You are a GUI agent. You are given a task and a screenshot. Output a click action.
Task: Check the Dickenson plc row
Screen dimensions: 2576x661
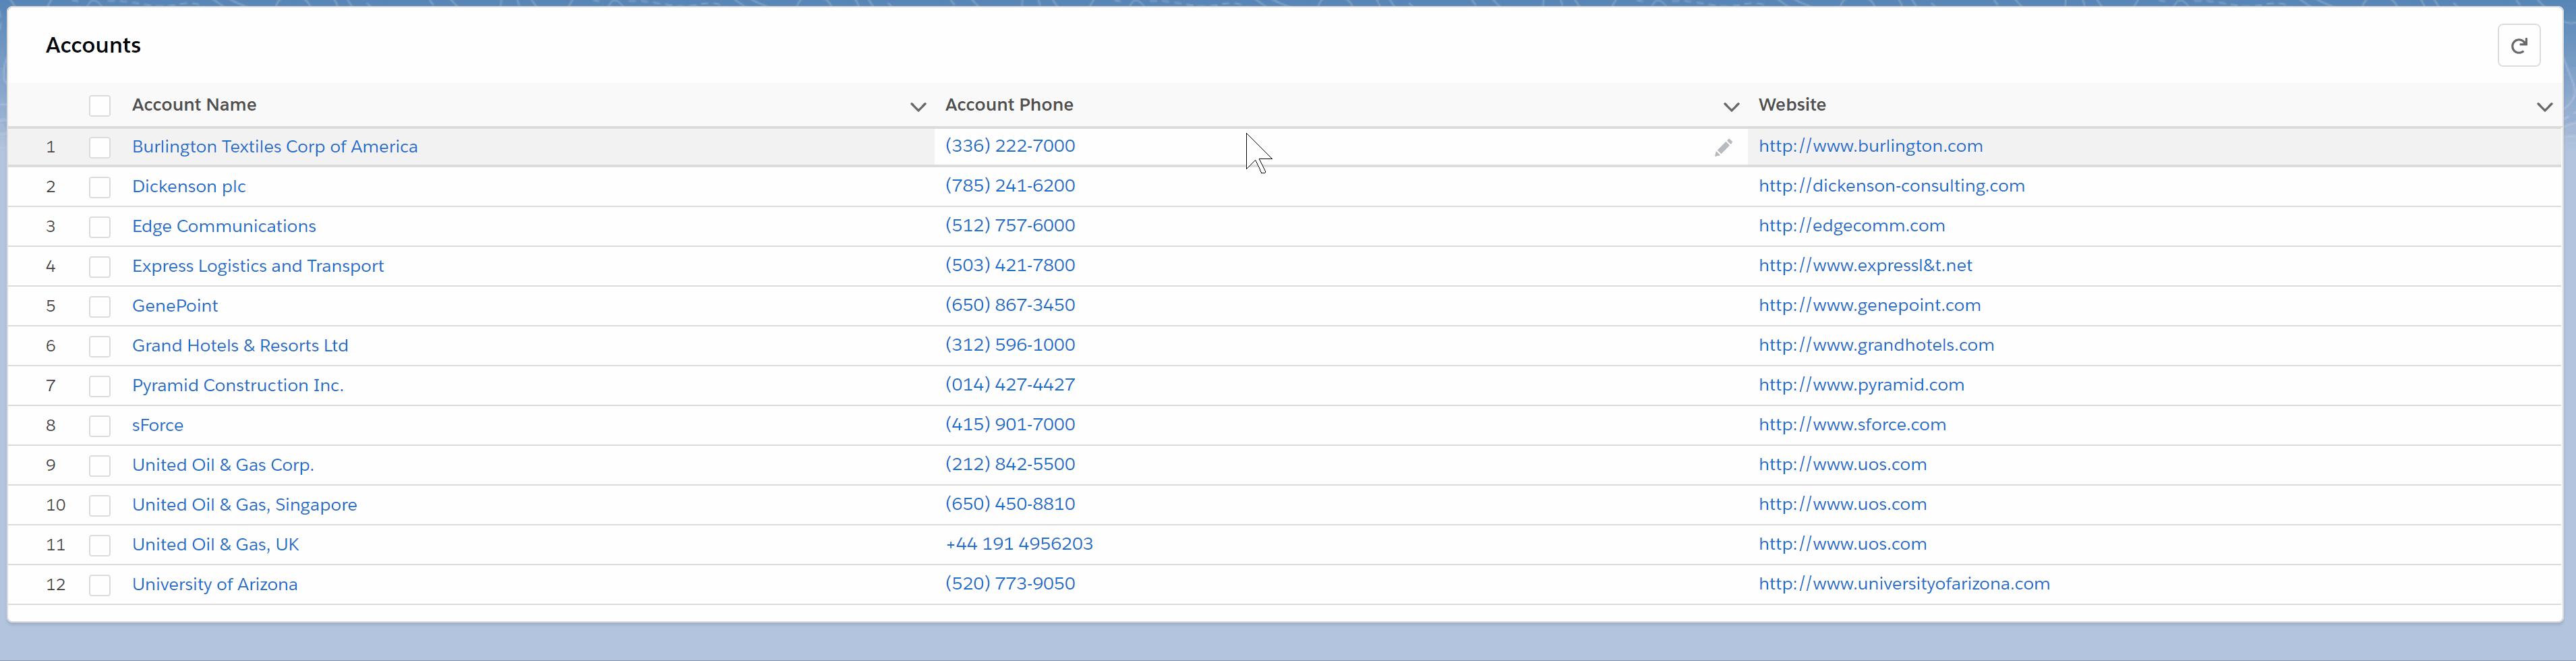tap(100, 187)
